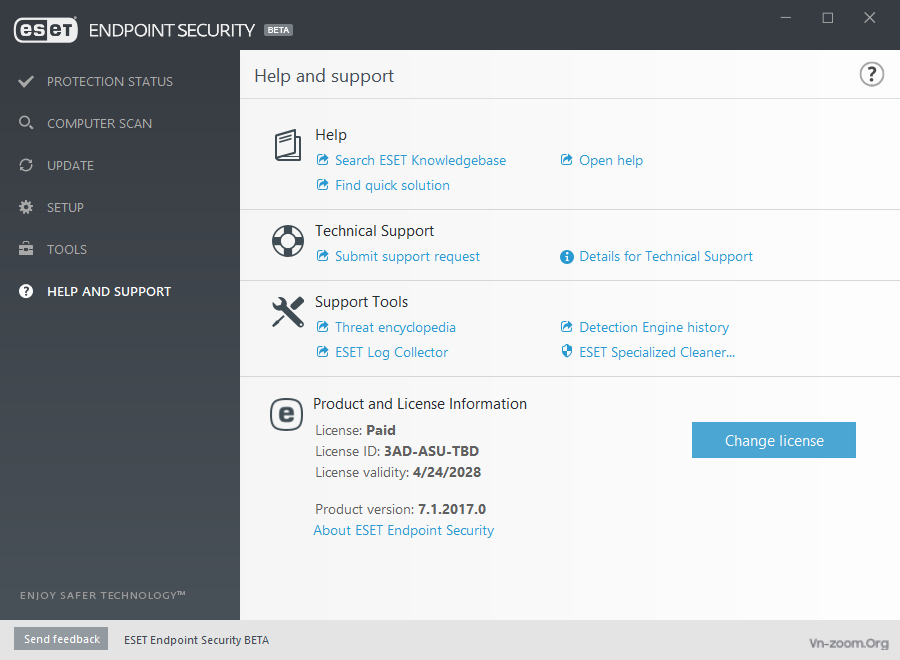Open the Threat encyclopedia link

395,327
